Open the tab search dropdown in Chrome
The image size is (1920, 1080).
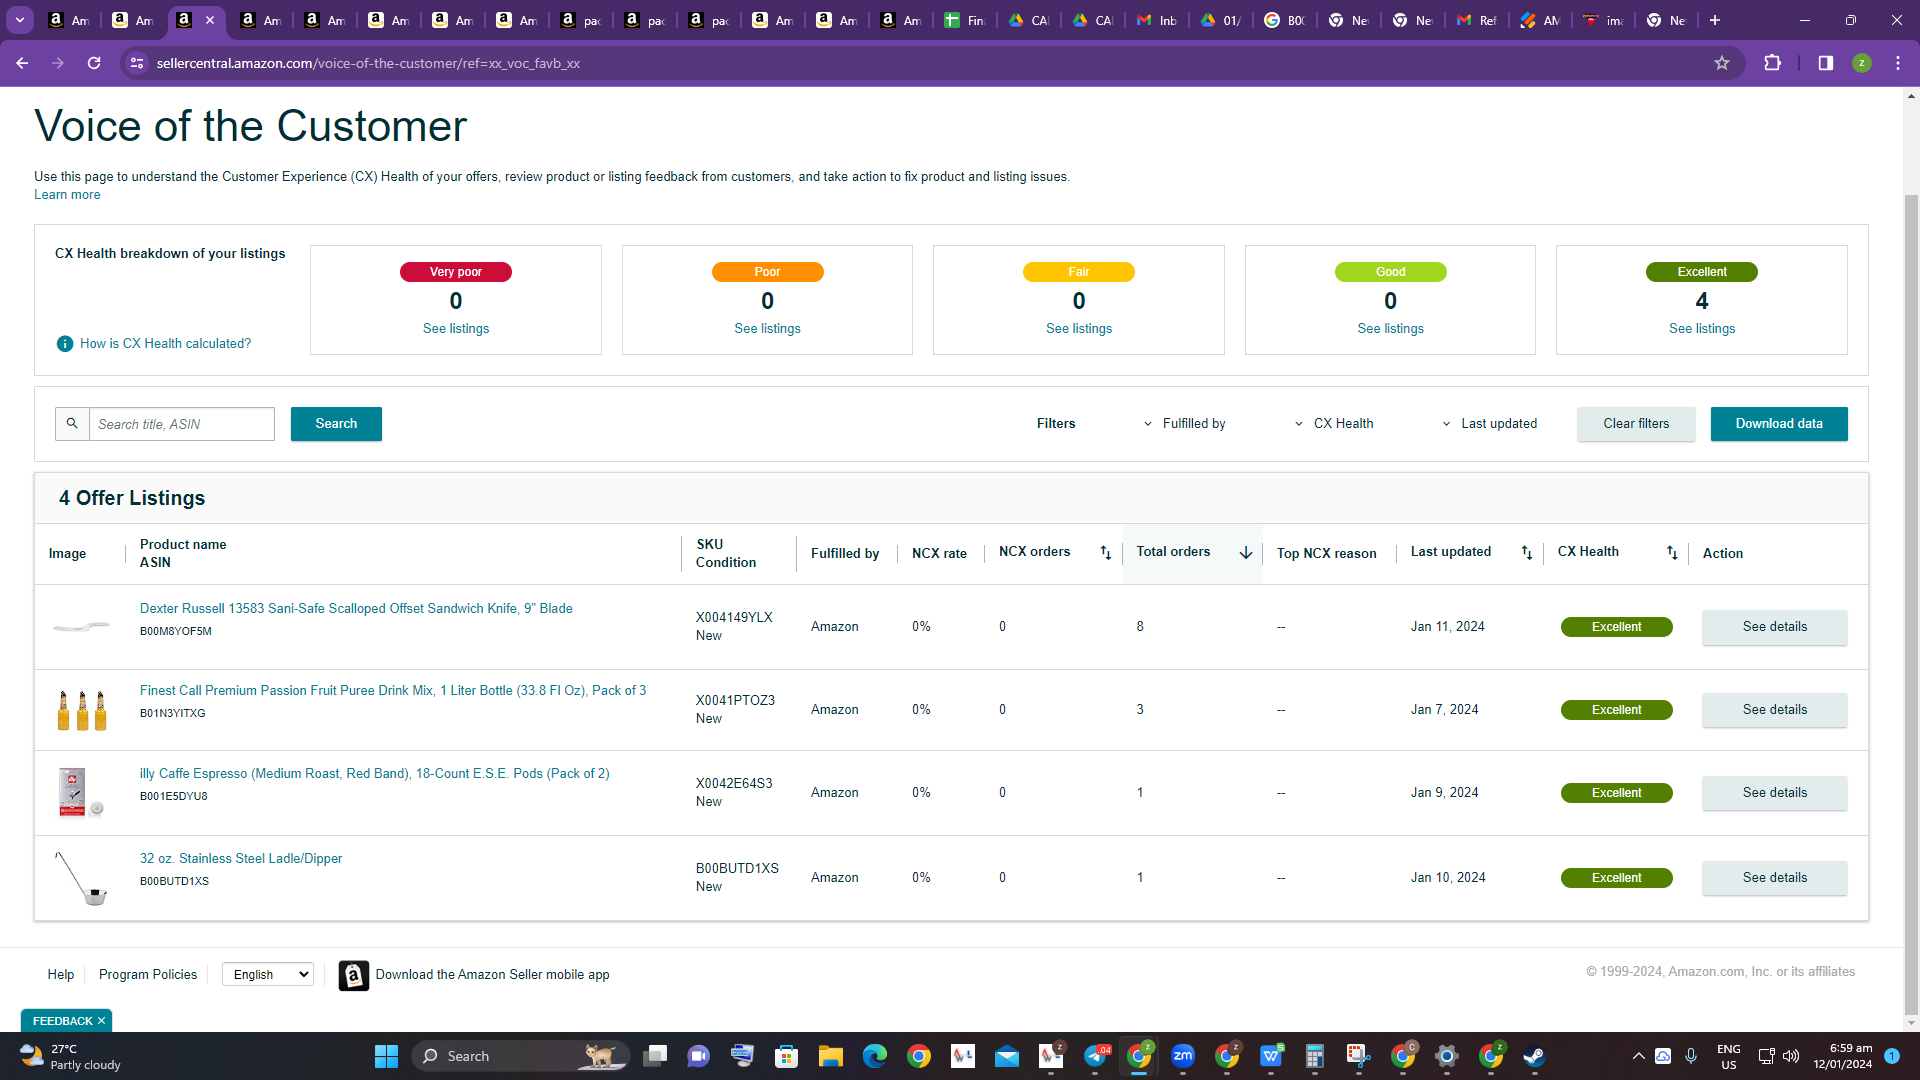20,20
